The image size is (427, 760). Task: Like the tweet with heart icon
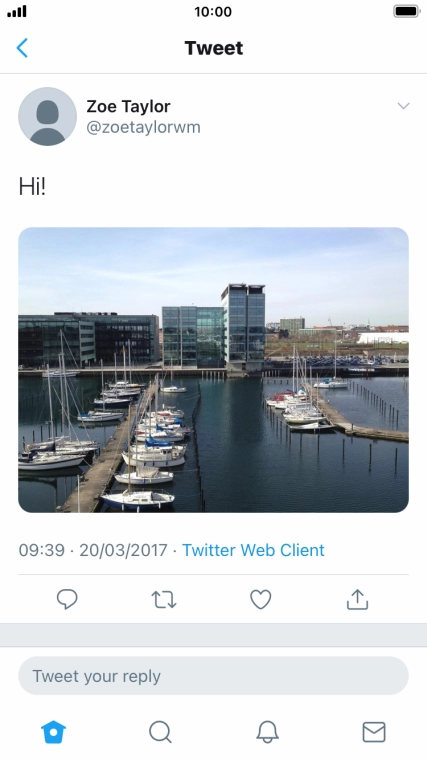pyautogui.click(x=261, y=600)
